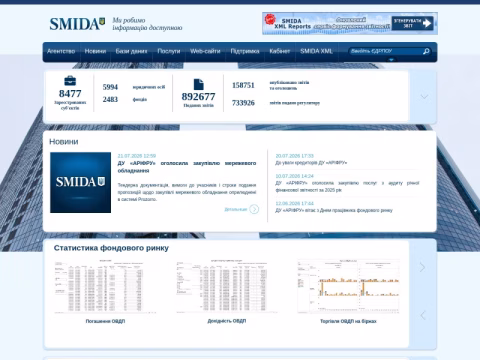480x360 pixels.
Task: Click the Новини section heading
Action: pyautogui.click(x=64, y=142)
